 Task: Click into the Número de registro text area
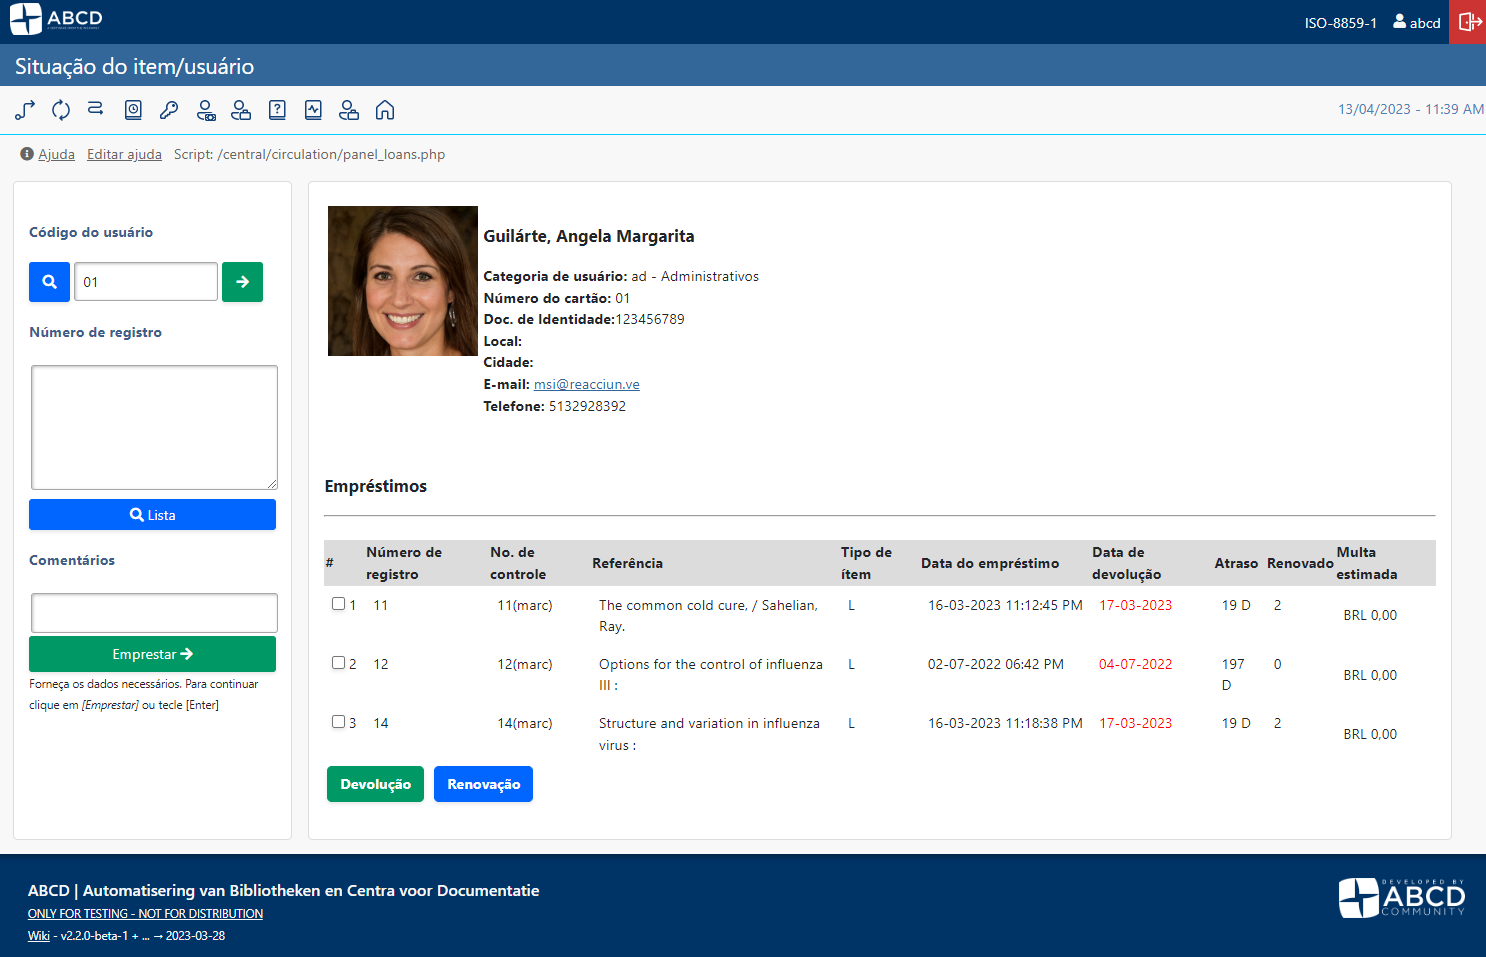click(154, 427)
